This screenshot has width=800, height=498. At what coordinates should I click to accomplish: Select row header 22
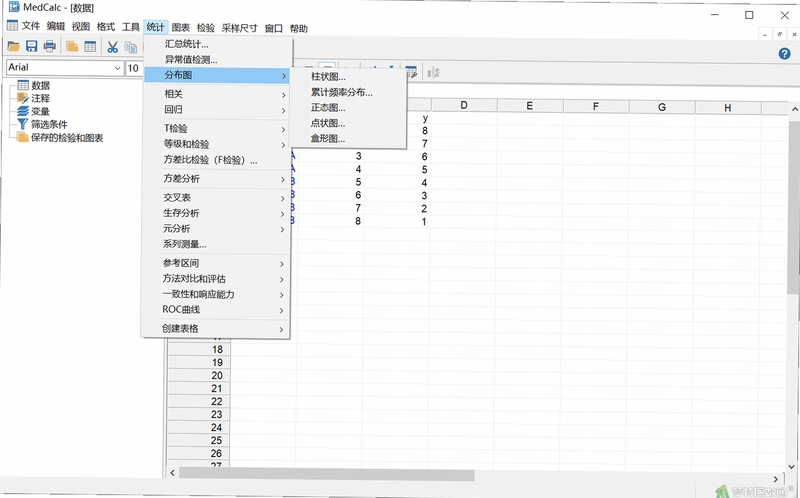click(198, 402)
